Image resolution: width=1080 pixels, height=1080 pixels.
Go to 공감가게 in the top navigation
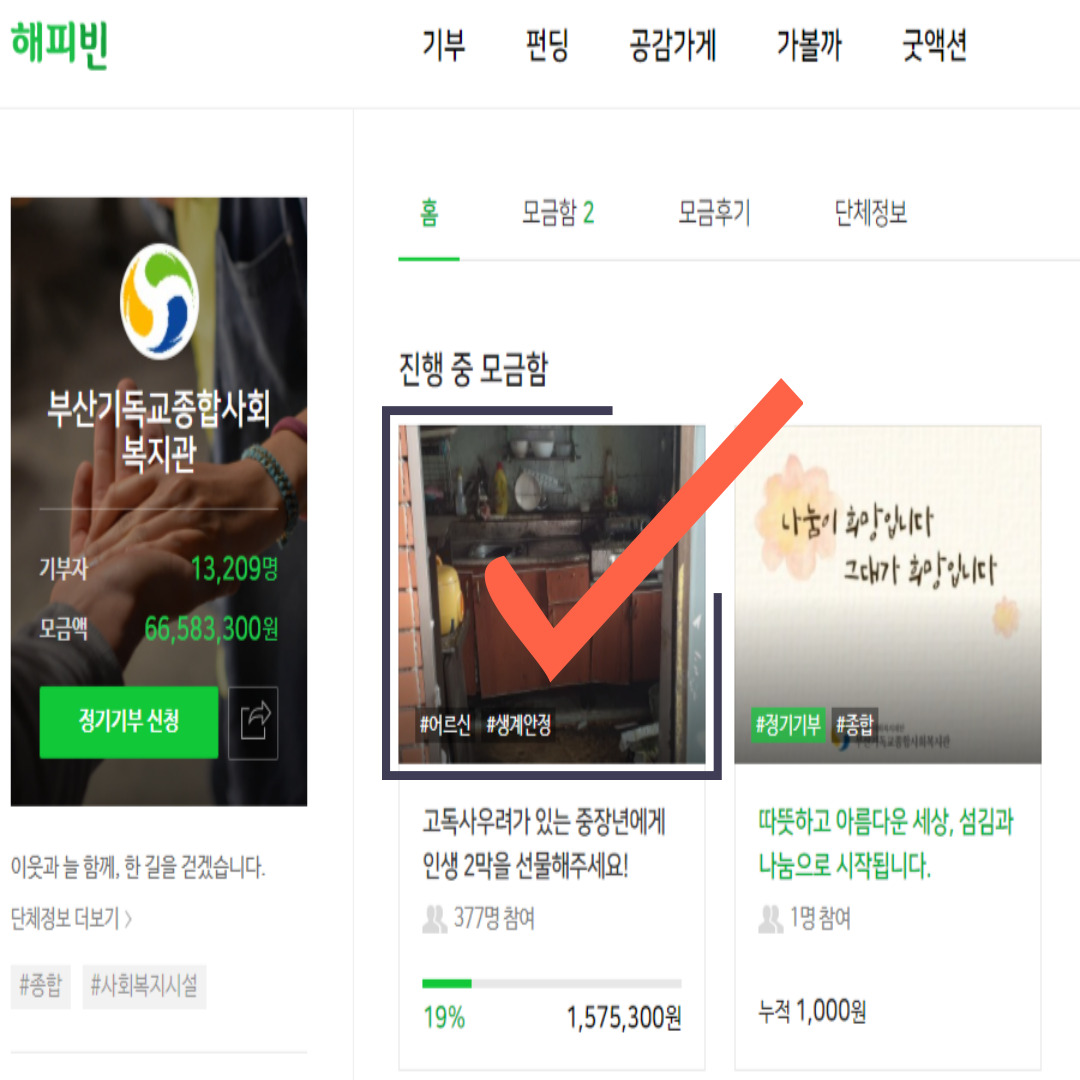pyautogui.click(x=673, y=46)
